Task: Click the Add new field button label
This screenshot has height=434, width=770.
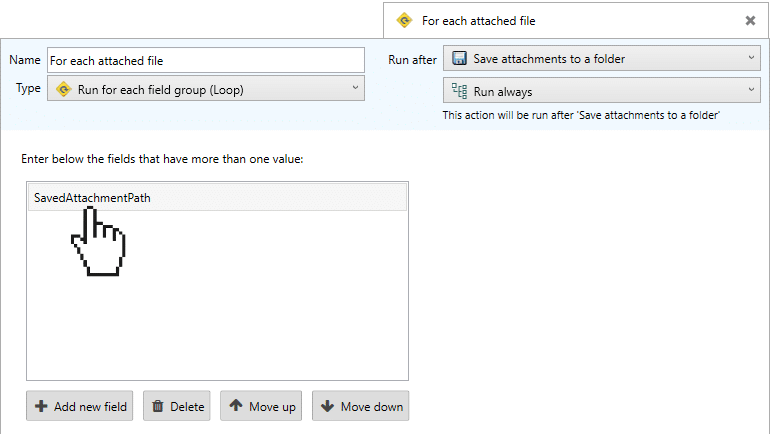Action: point(90,407)
